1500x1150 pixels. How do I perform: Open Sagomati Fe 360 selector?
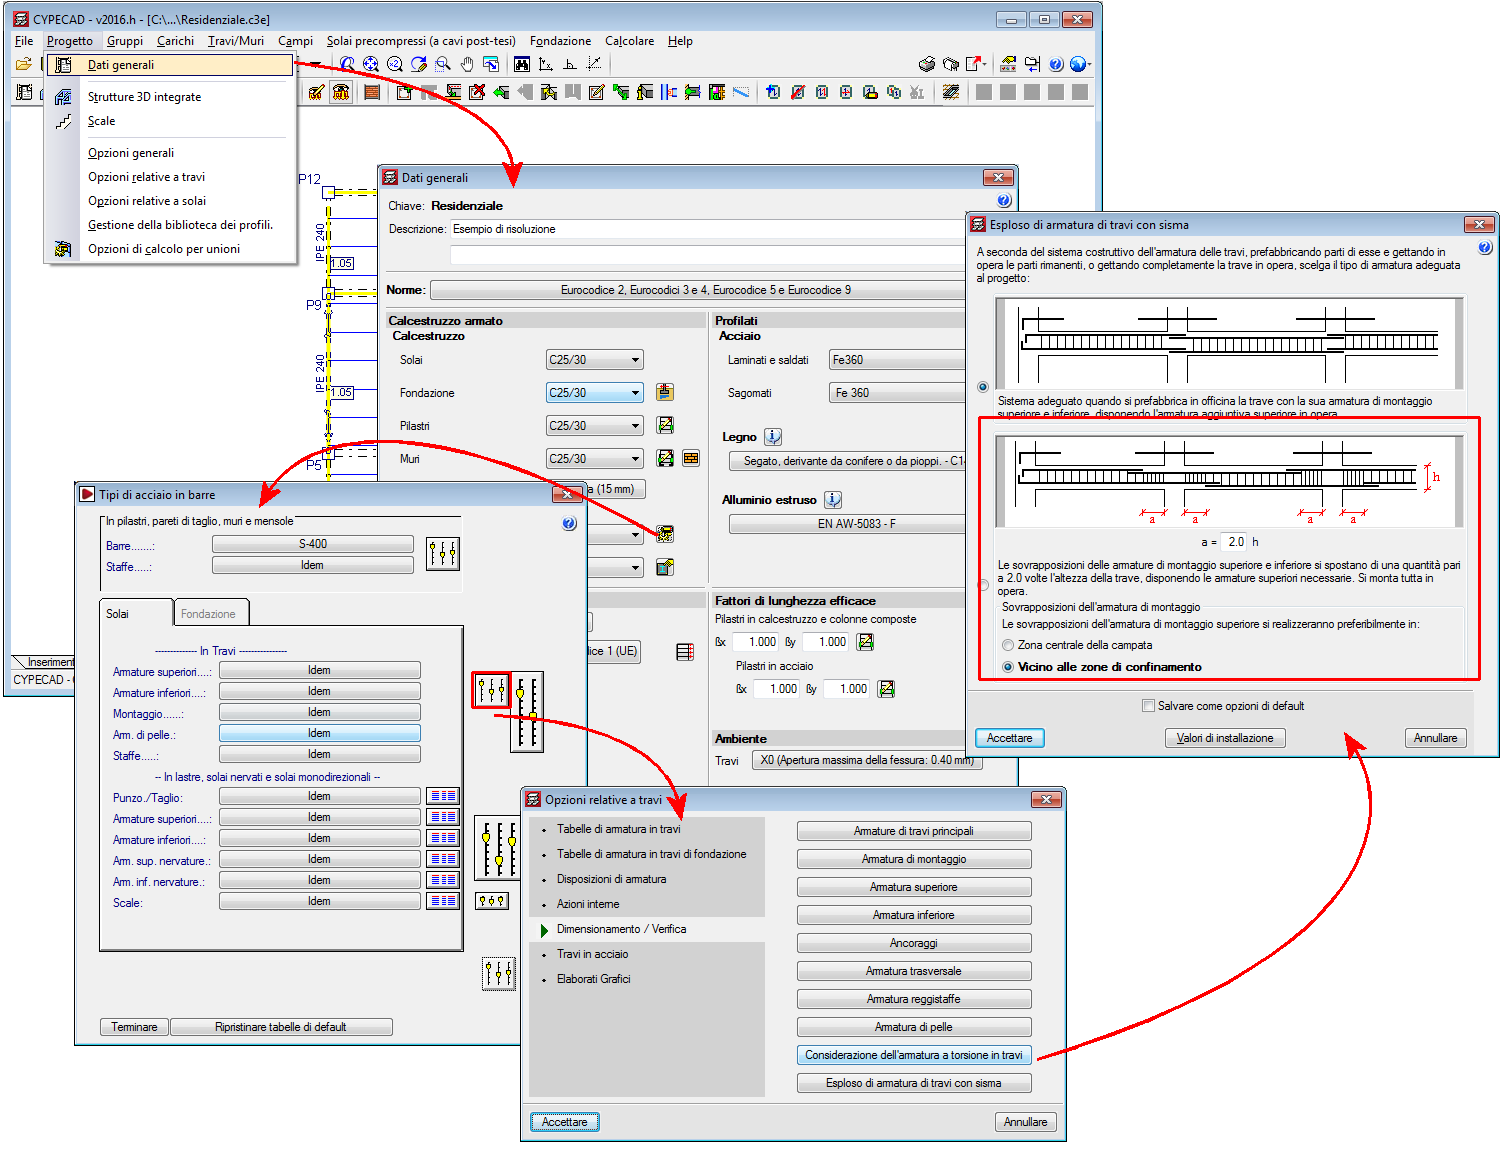click(x=897, y=393)
